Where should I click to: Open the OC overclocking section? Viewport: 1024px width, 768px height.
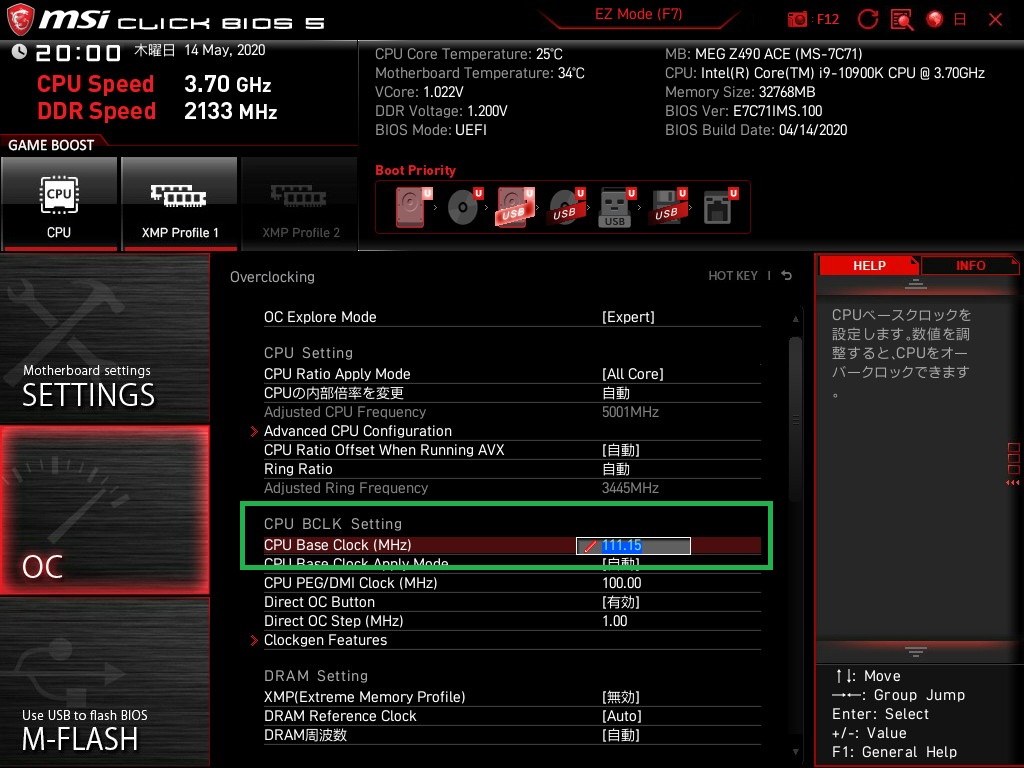click(105, 510)
